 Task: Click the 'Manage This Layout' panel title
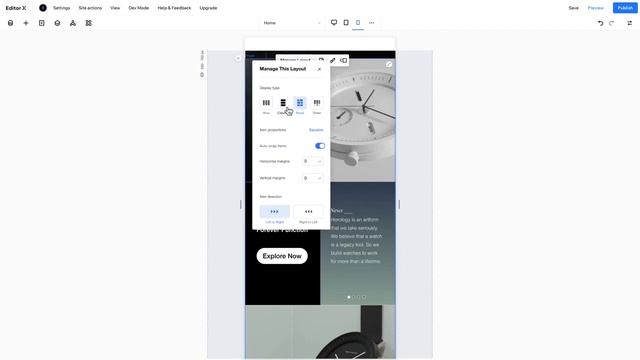283,69
